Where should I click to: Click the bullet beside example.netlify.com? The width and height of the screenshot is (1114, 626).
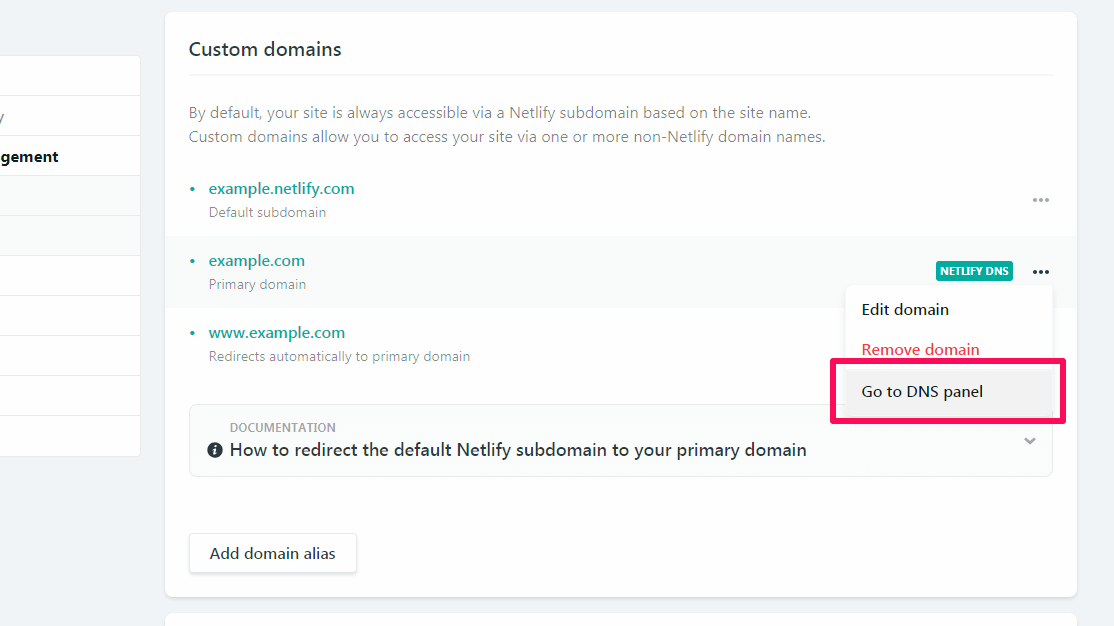(193, 188)
